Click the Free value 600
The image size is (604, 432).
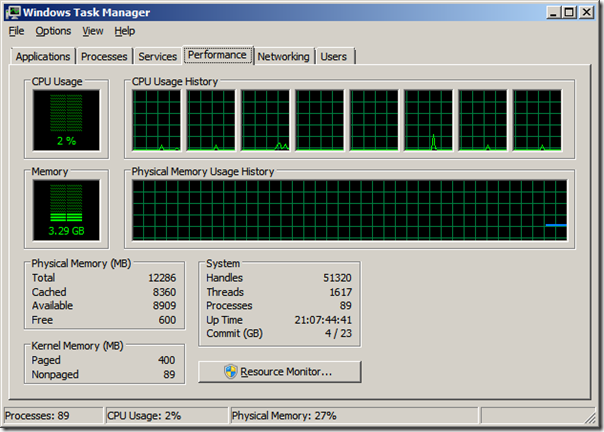(167, 320)
